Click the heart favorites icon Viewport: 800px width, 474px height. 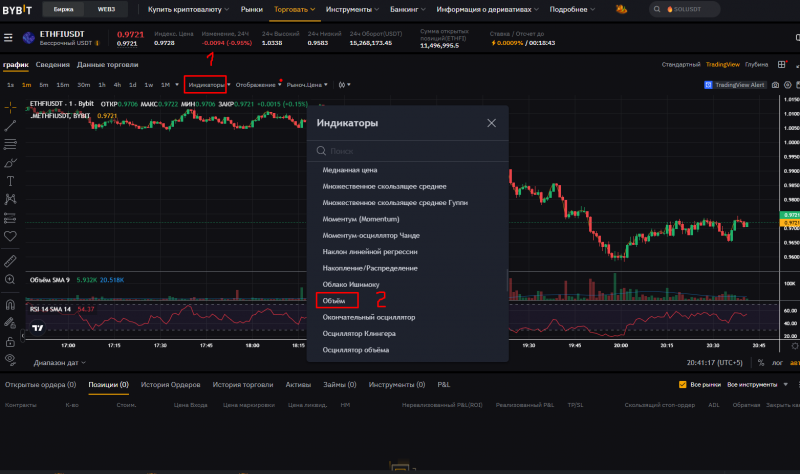click(10, 236)
